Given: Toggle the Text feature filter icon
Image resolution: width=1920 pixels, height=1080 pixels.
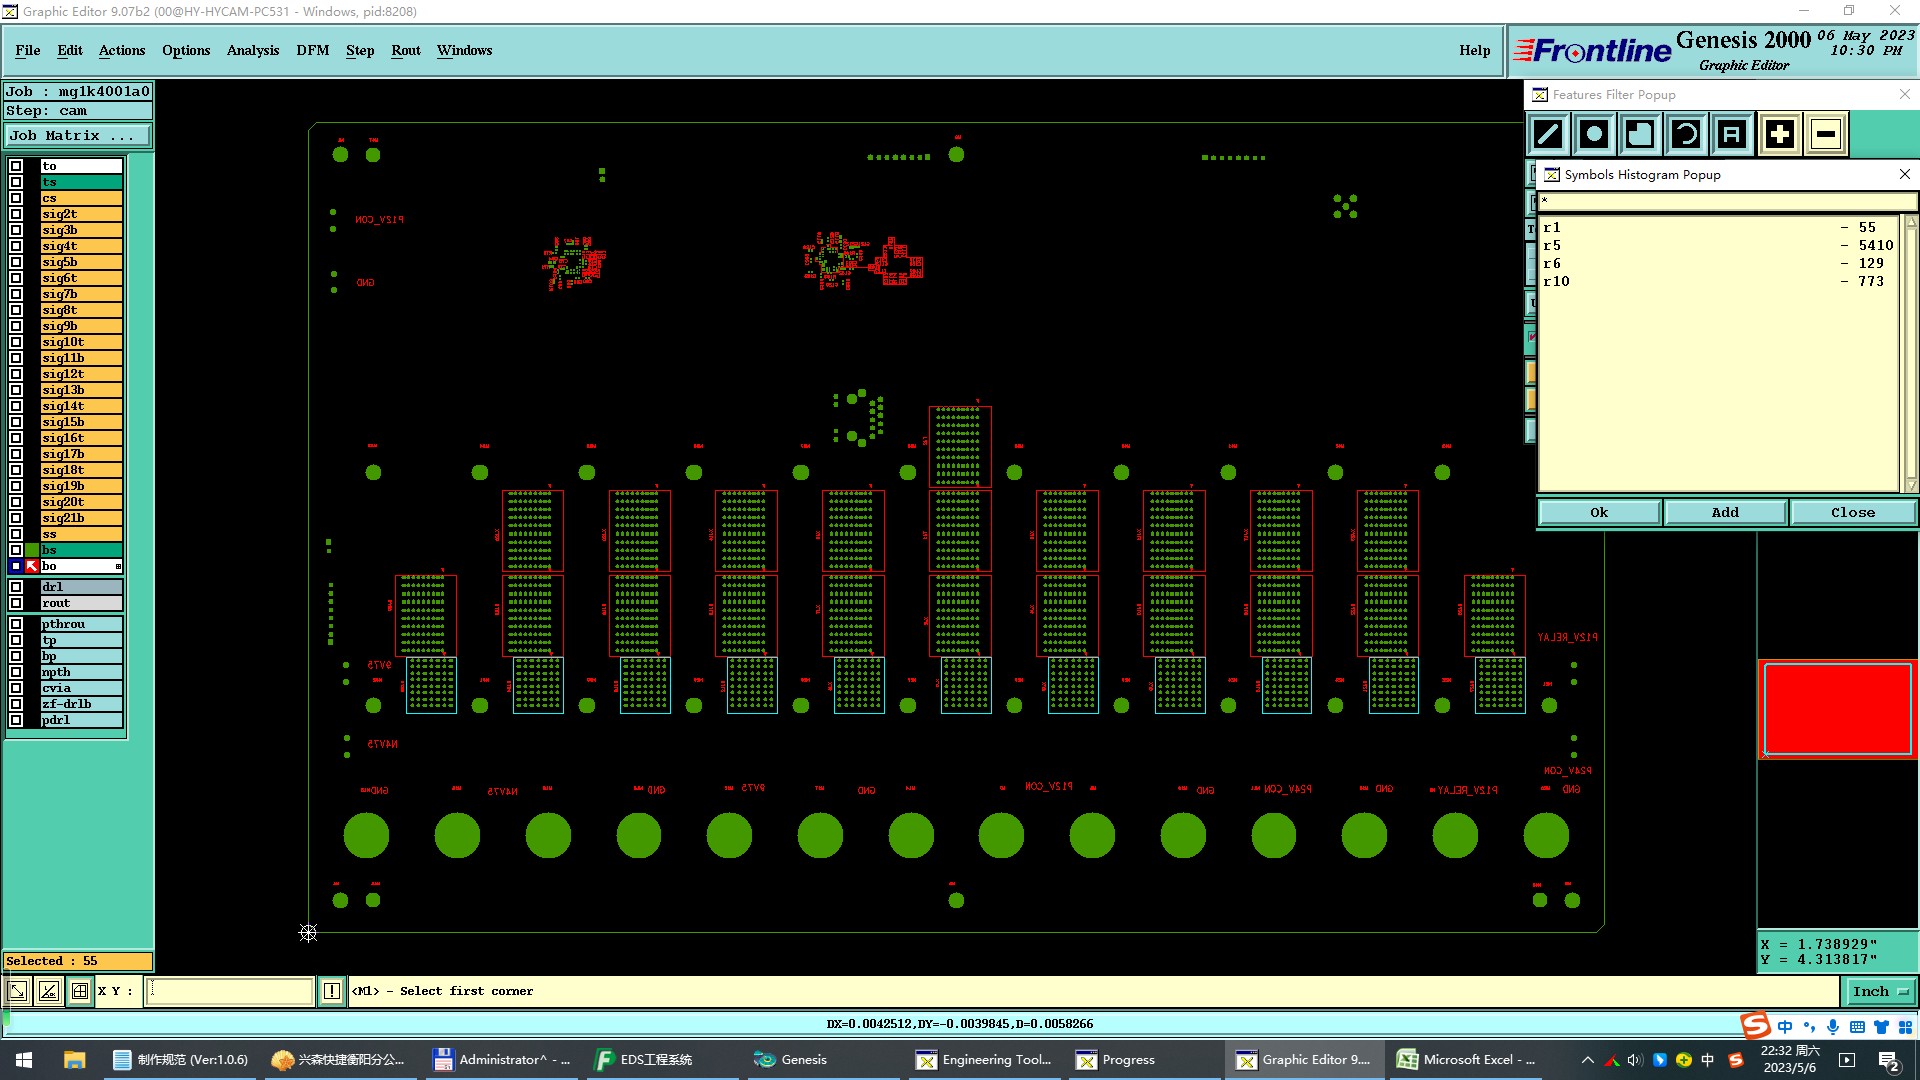Looking at the screenshot, I should (x=1732, y=134).
